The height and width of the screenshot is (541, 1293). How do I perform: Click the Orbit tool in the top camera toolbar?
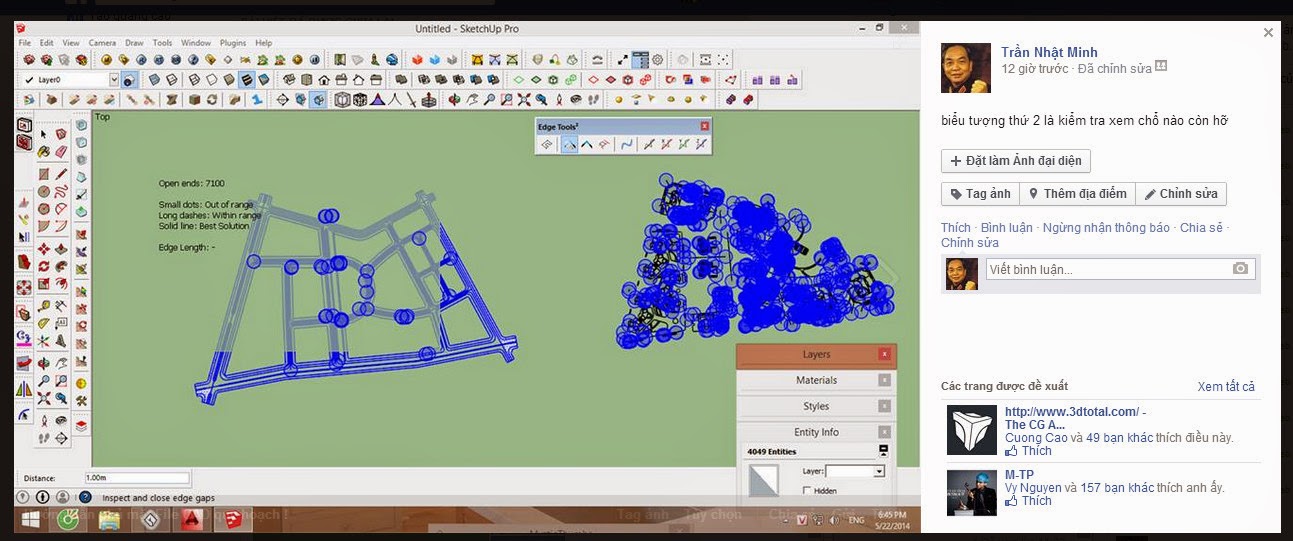pyautogui.click(x=455, y=99)
